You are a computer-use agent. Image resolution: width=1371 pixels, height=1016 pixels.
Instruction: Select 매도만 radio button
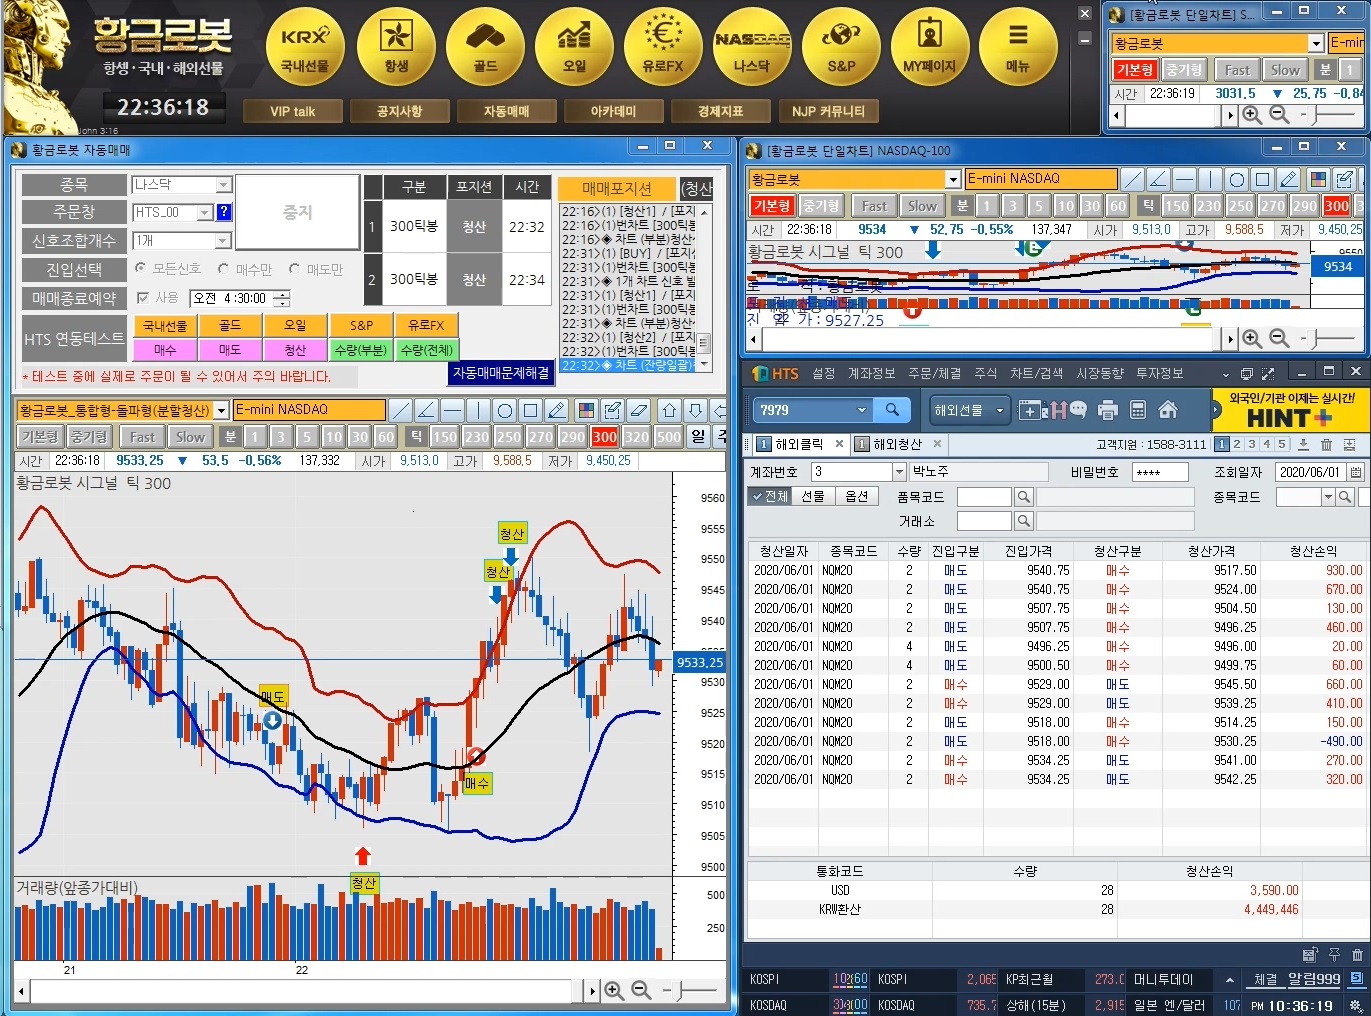[294, 269]
